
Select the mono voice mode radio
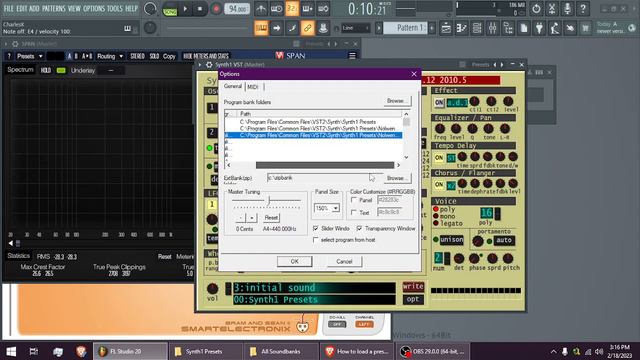click(x=436, y=216)
